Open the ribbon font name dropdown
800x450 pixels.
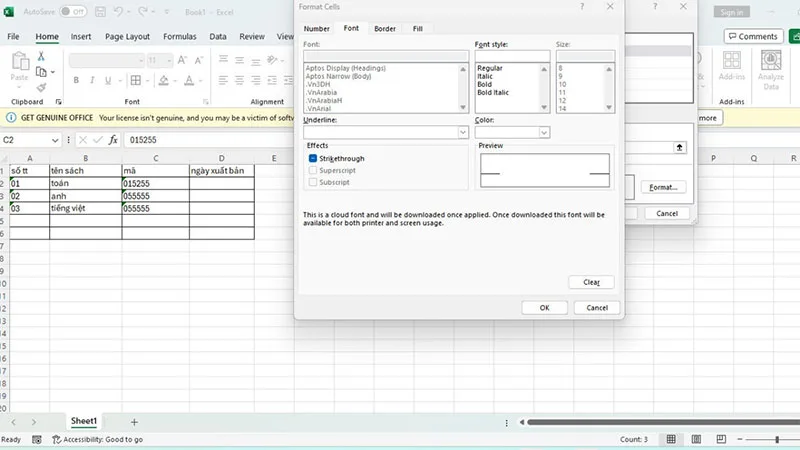pos(141,61)
